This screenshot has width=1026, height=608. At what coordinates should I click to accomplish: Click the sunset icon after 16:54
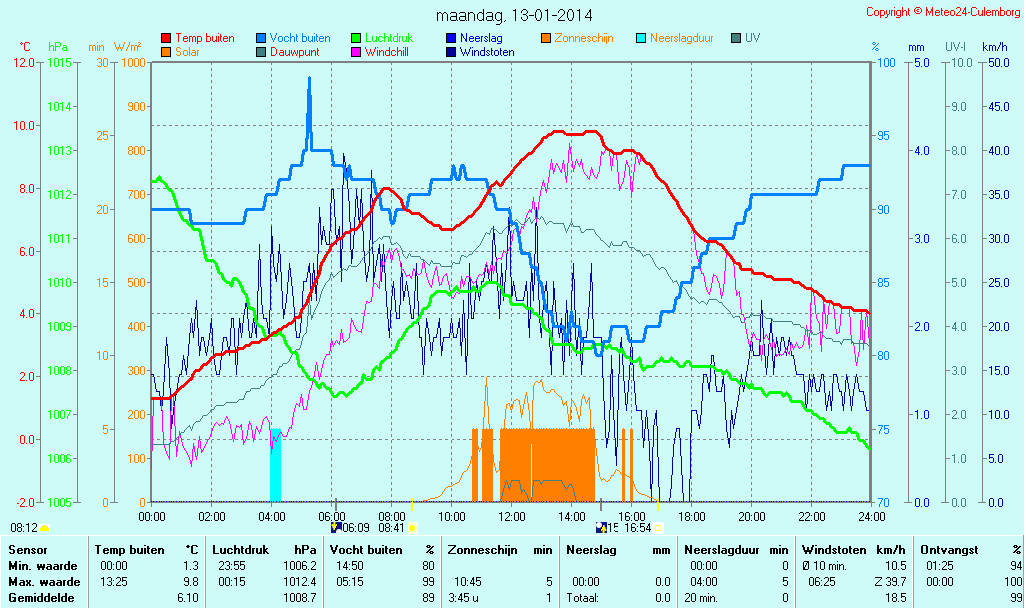[x=659, y=527]
